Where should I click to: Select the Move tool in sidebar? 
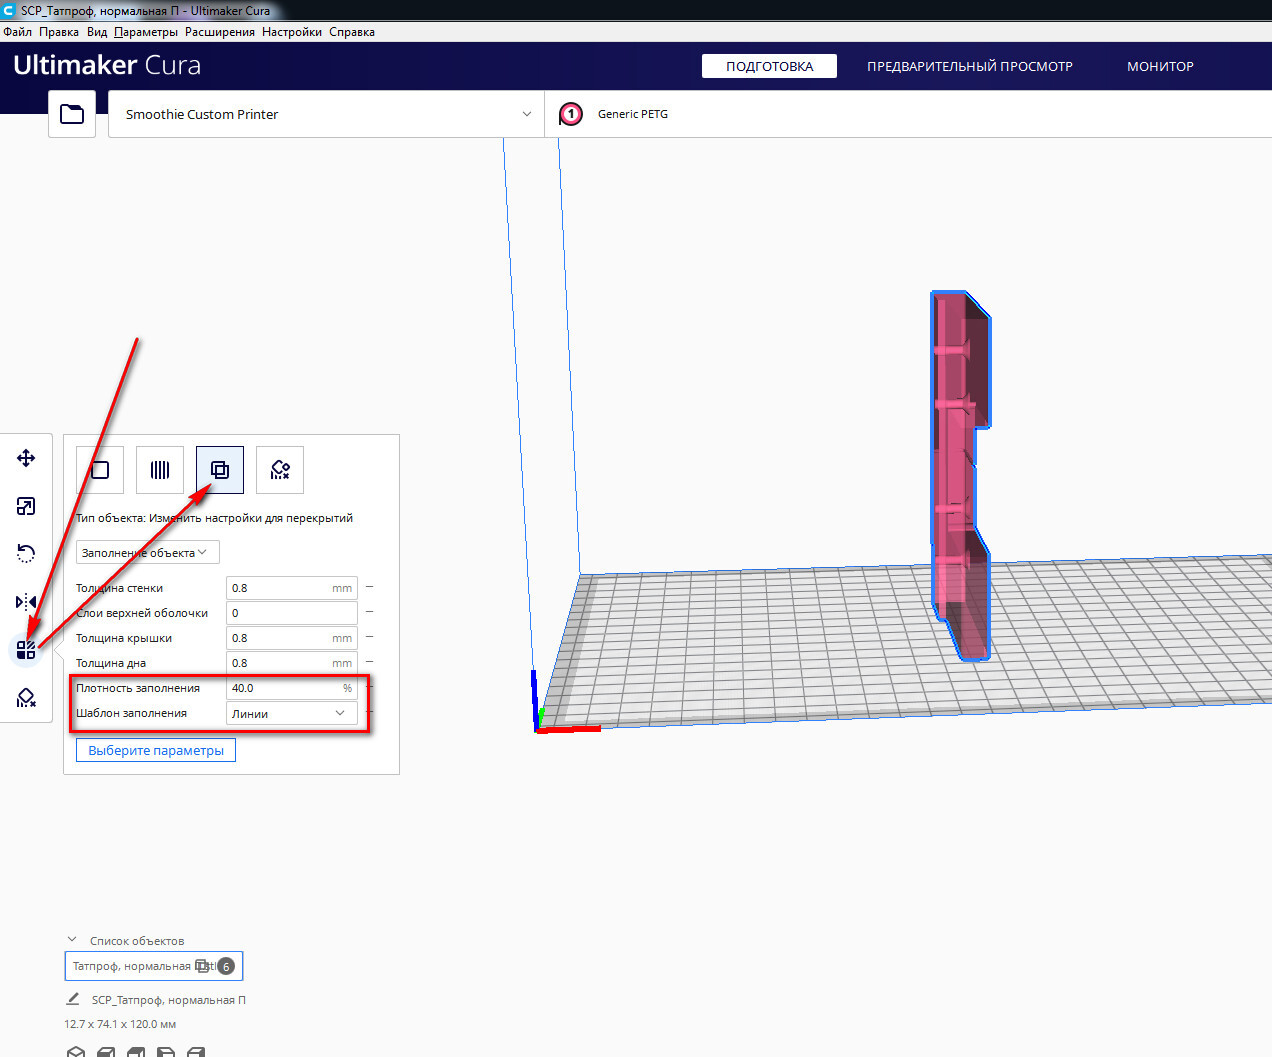point(26,458)
